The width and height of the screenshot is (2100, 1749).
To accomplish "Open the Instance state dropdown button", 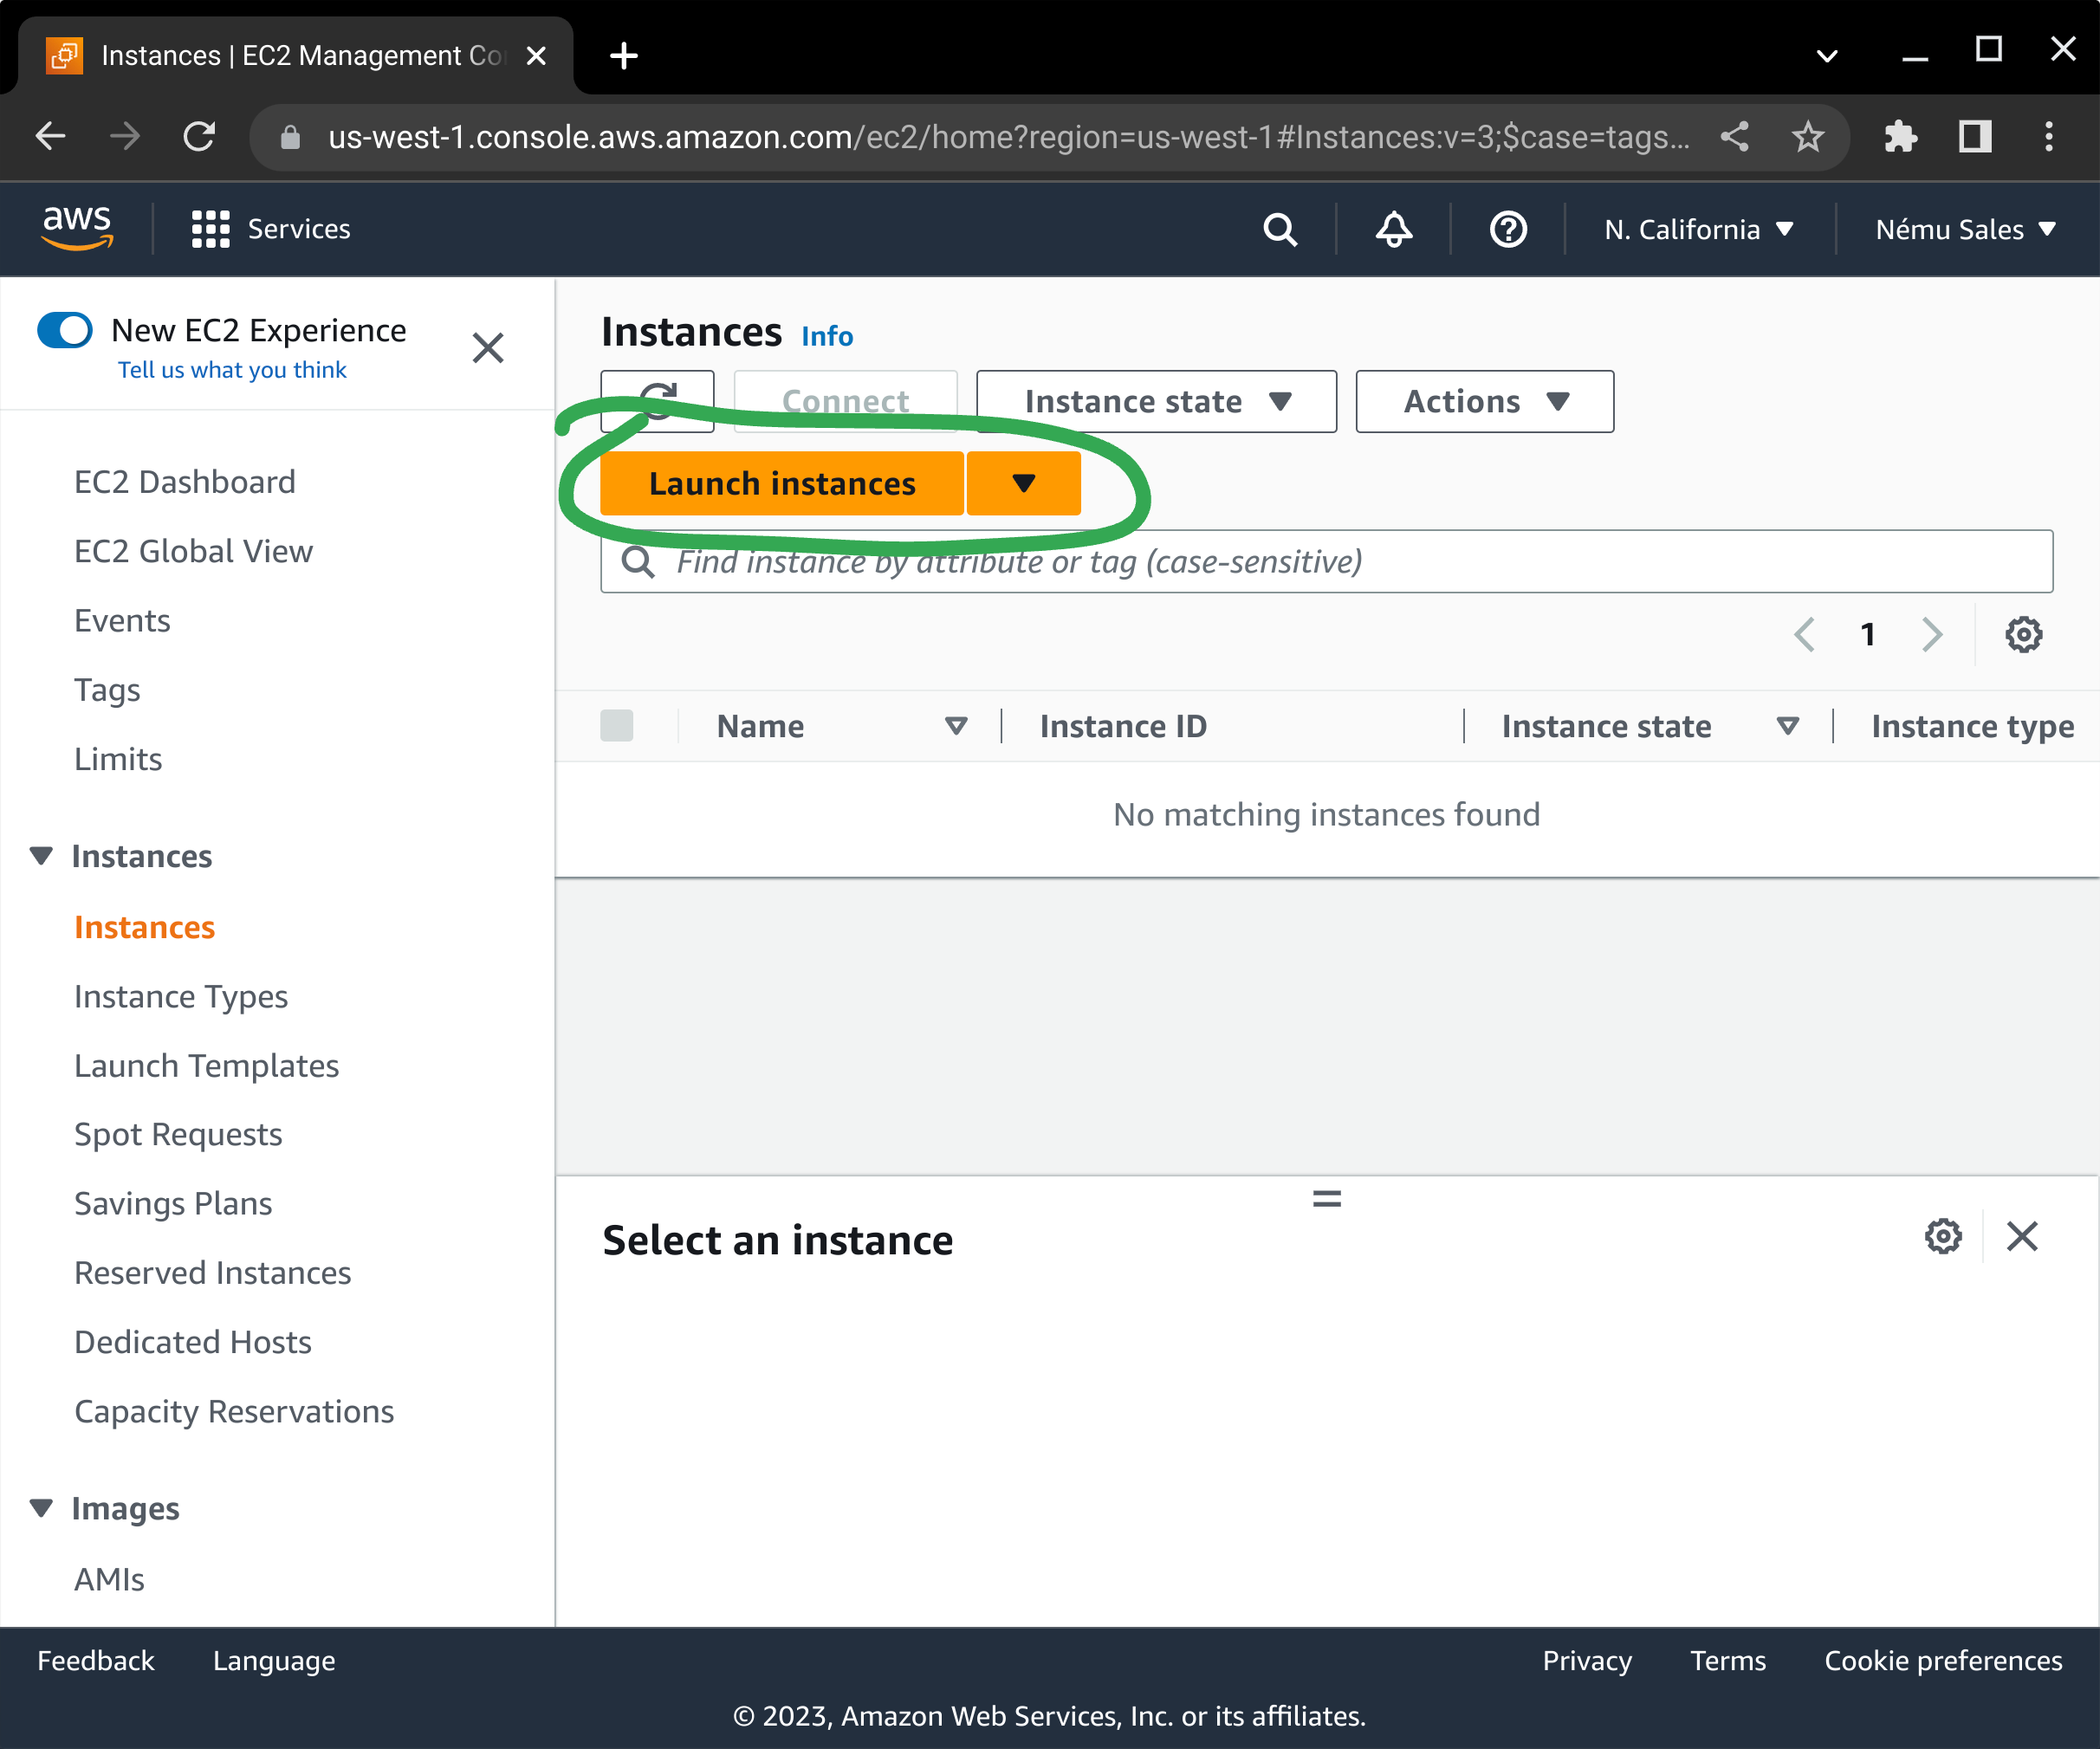I will [x=1156, y=401].
